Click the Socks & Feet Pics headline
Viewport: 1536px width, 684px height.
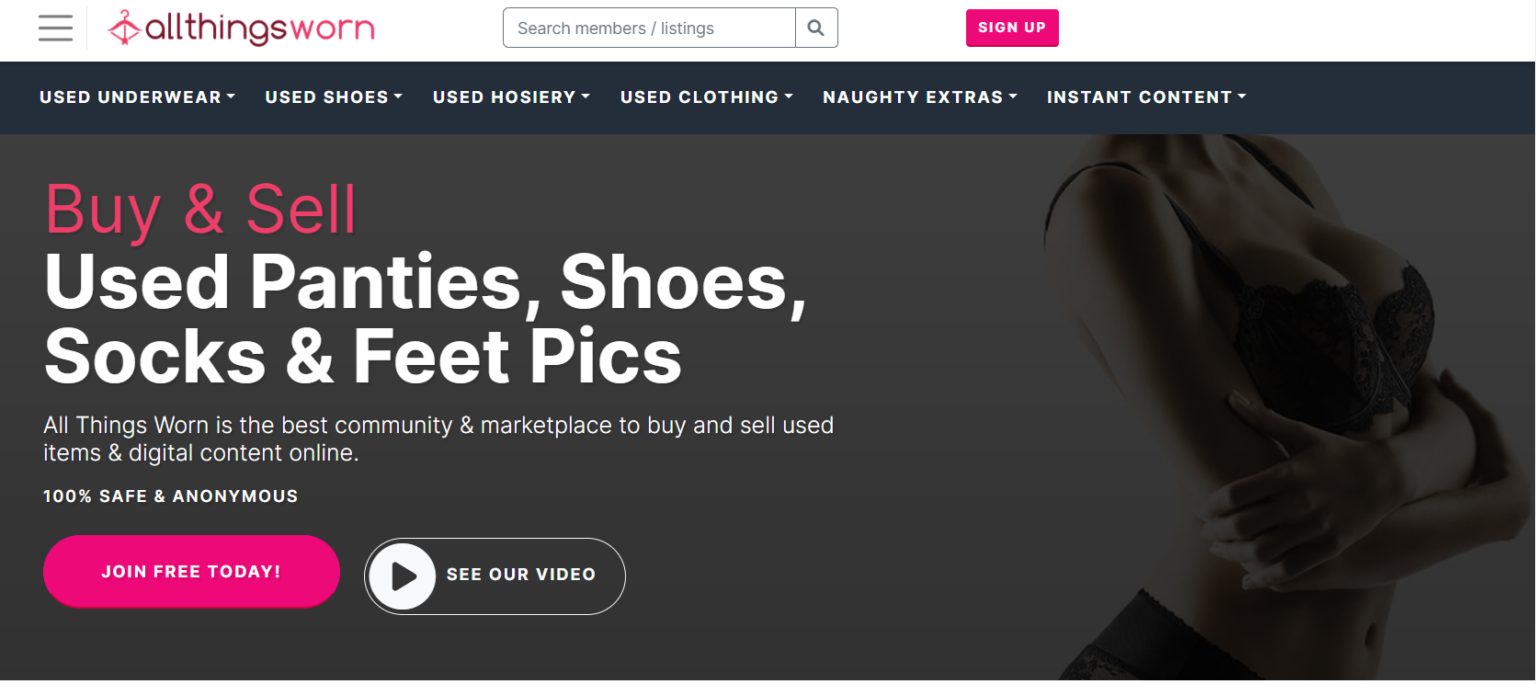click(362, 356)
